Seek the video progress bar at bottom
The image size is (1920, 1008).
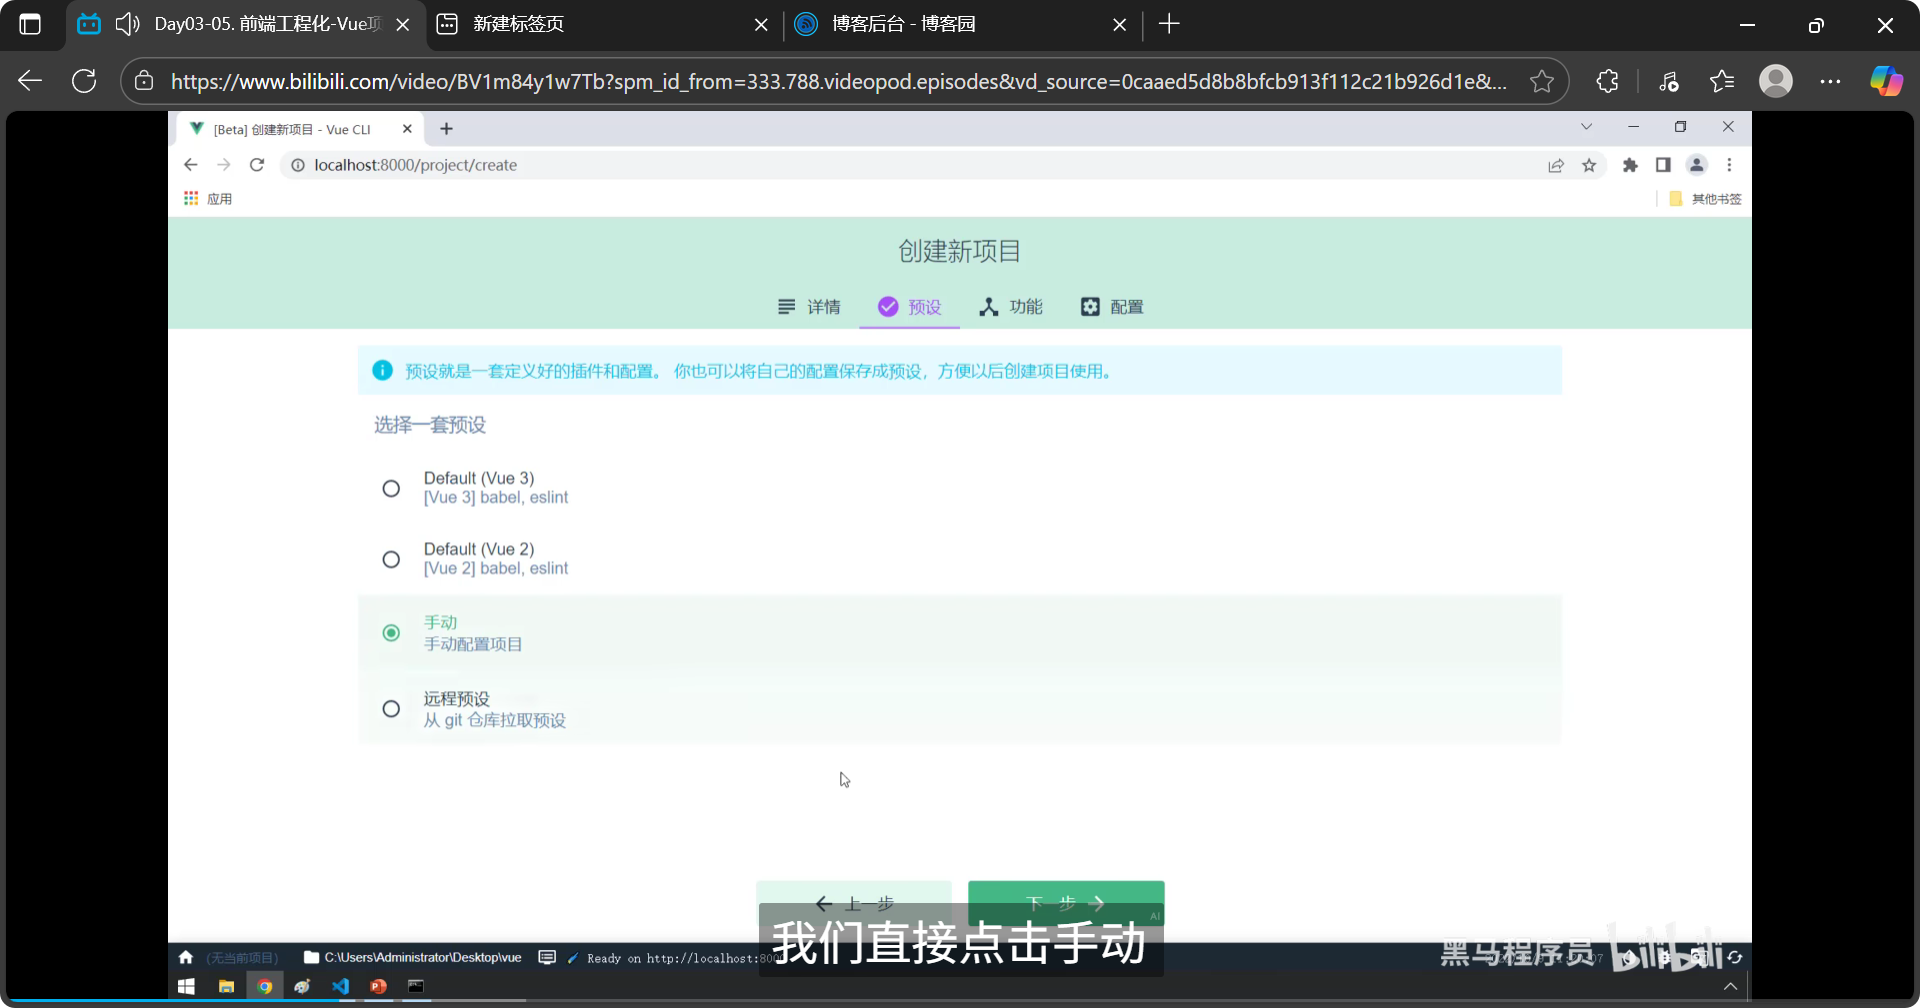960,999
